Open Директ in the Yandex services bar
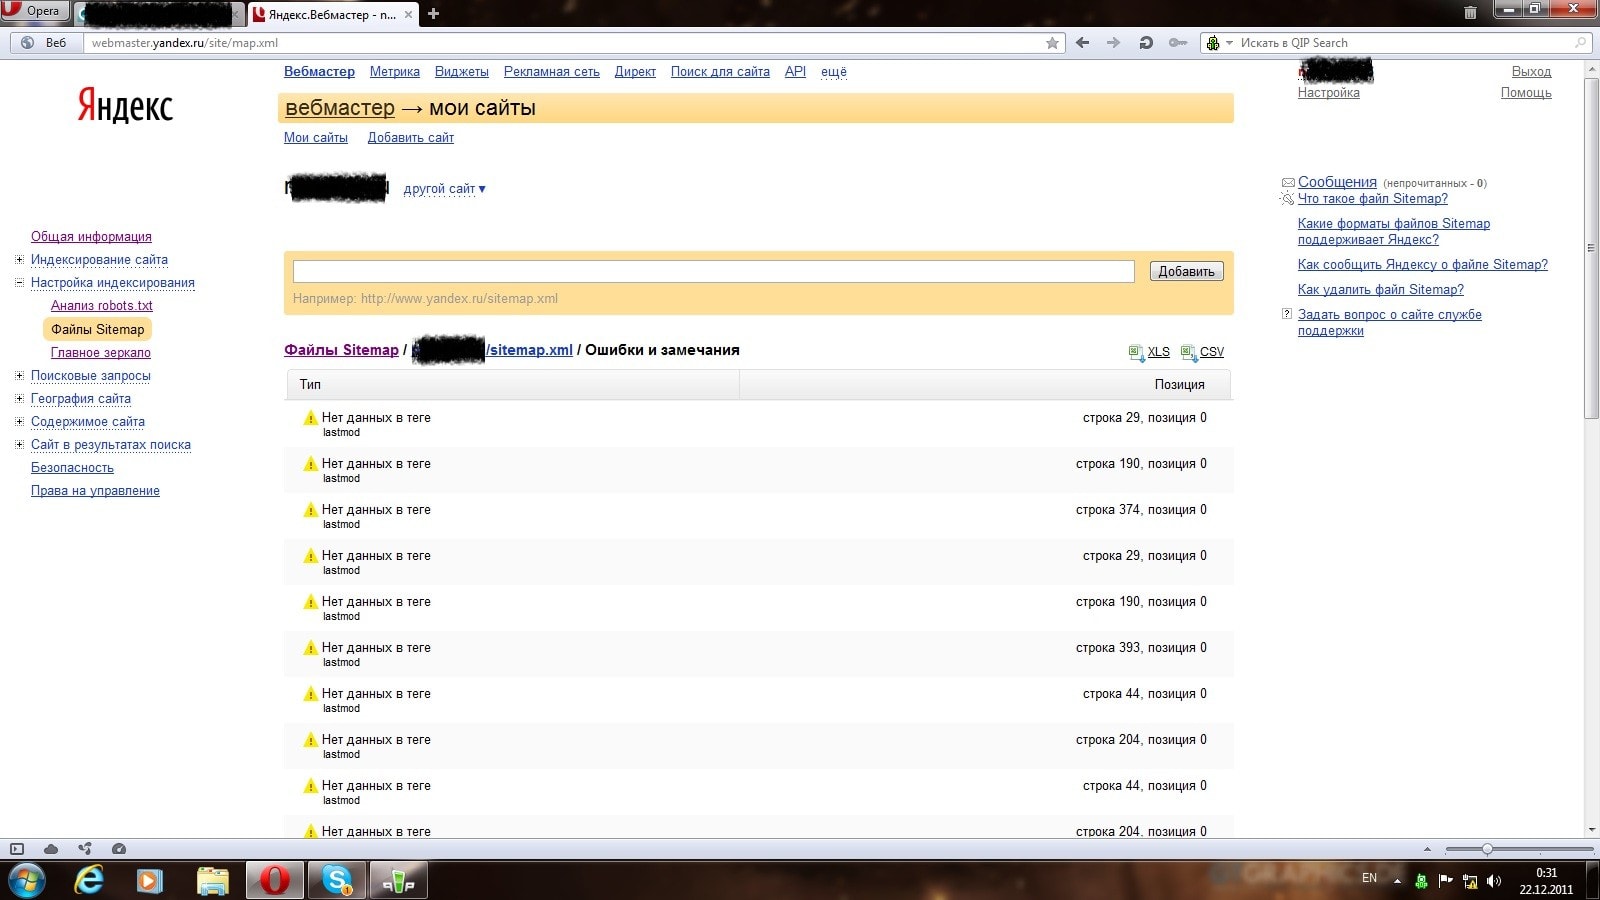The width and height of the screenshot is (1600, 900). point(635,72)
